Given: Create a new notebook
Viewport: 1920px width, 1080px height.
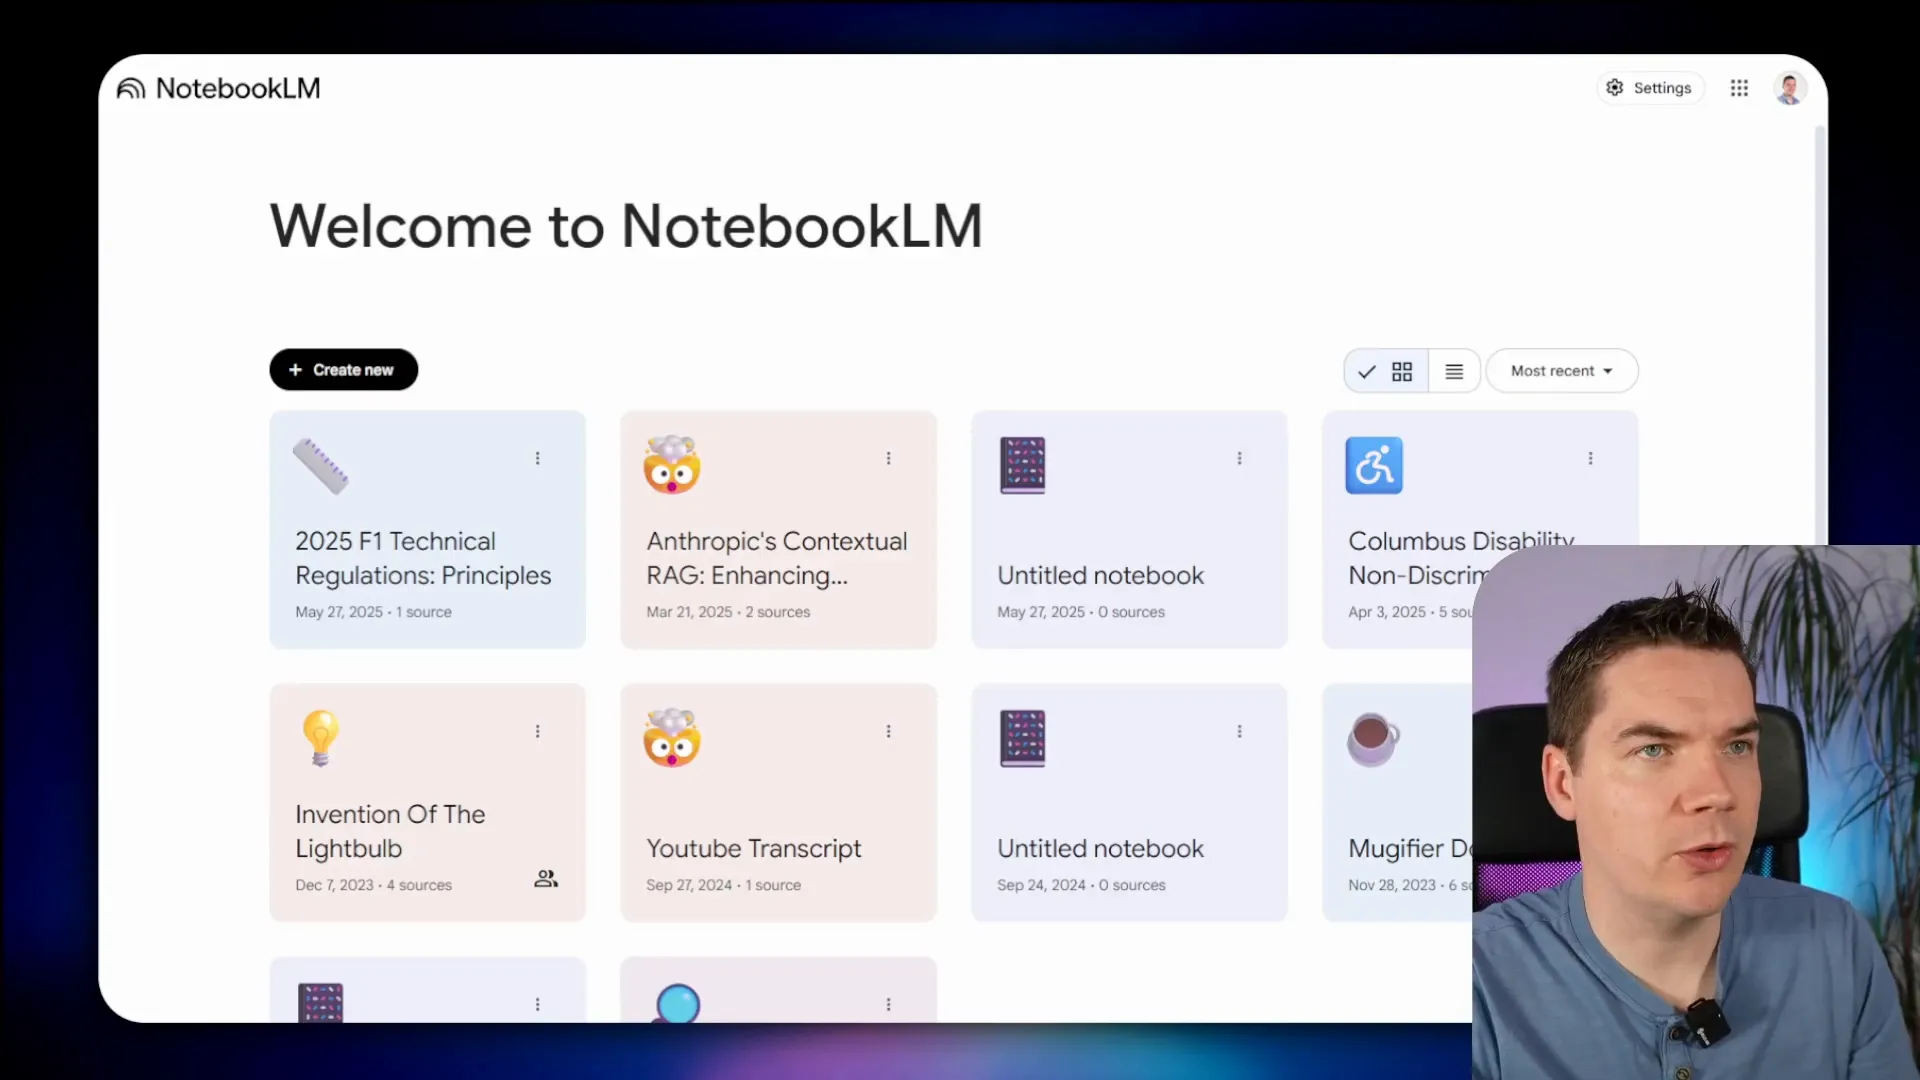Looking at the screenshot, I should (343, 370).
